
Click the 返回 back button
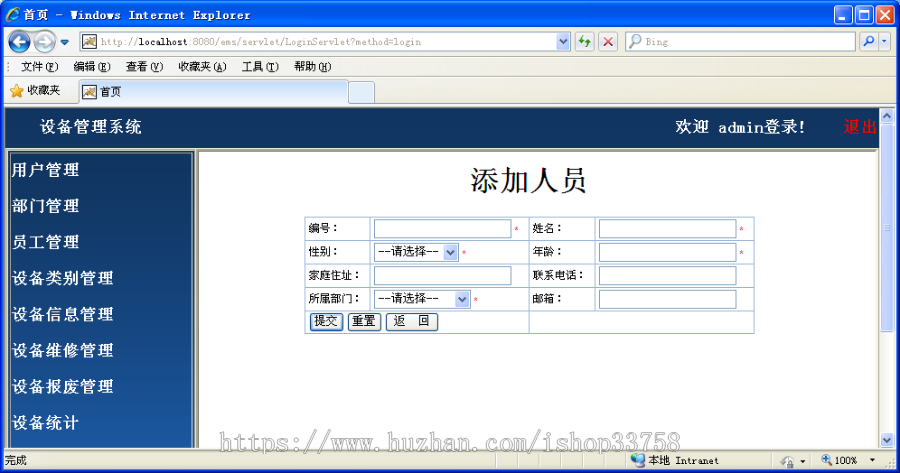[x=412, y=321]
